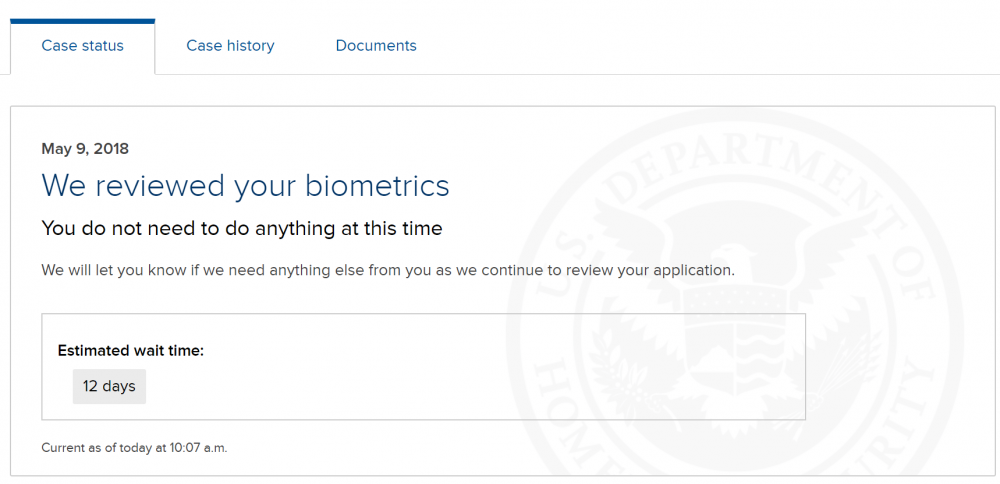Viewport: 1000px width, 484px height.
Task: Click the Department of Homeland Security seal watermark
Action: (x=733, y=300)
